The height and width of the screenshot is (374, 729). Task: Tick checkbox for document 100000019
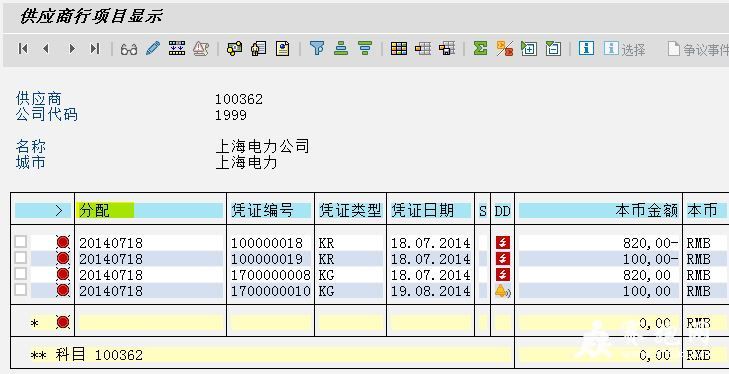pos(20,258)
